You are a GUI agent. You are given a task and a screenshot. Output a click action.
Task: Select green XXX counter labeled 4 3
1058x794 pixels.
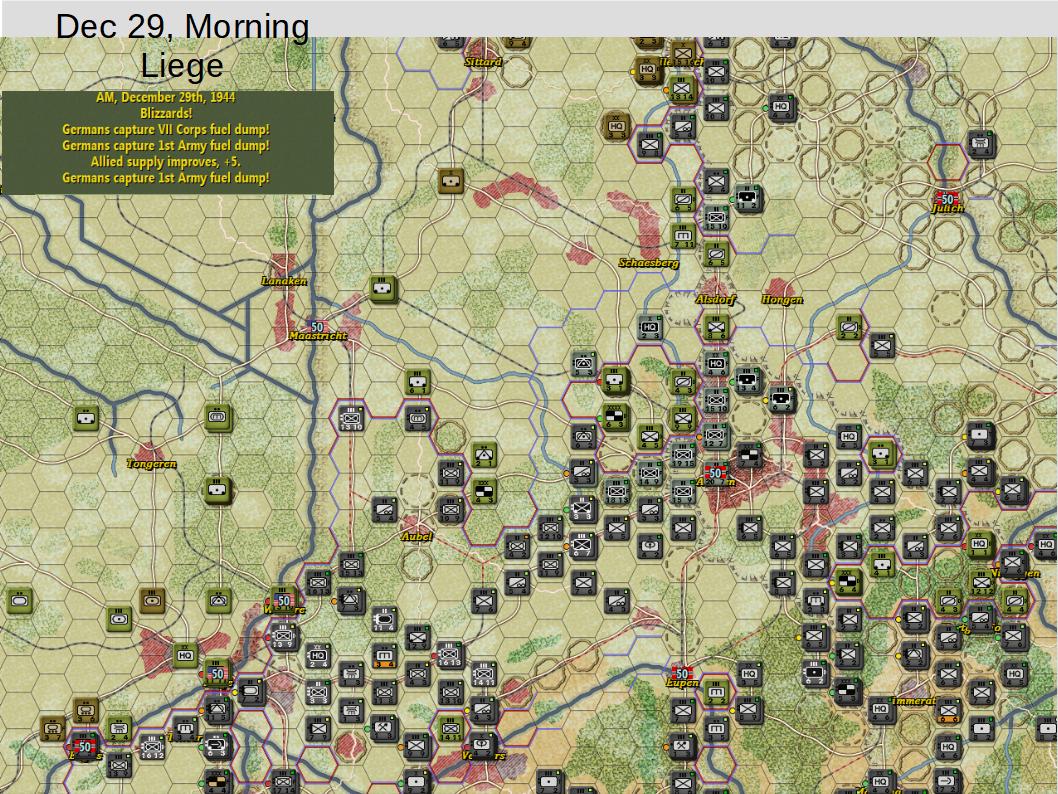484,492
